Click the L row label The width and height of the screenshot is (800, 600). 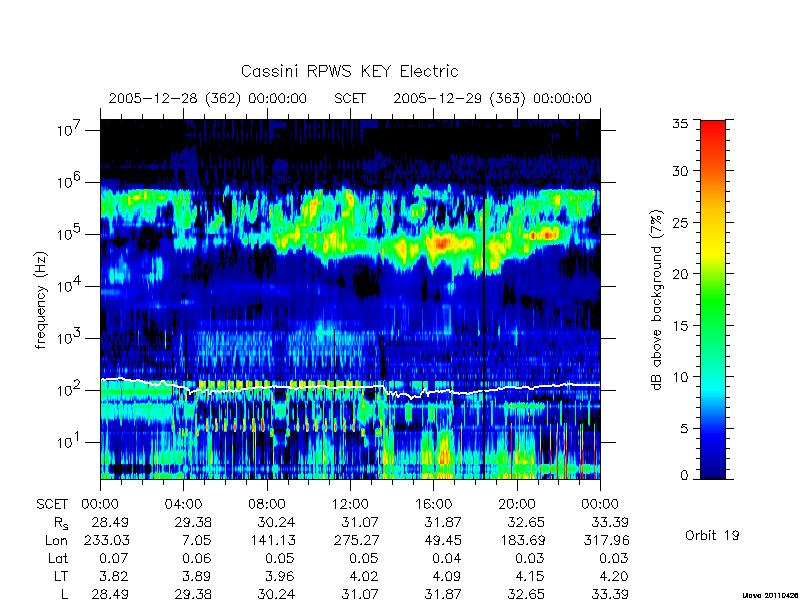(x=65, y=594)
